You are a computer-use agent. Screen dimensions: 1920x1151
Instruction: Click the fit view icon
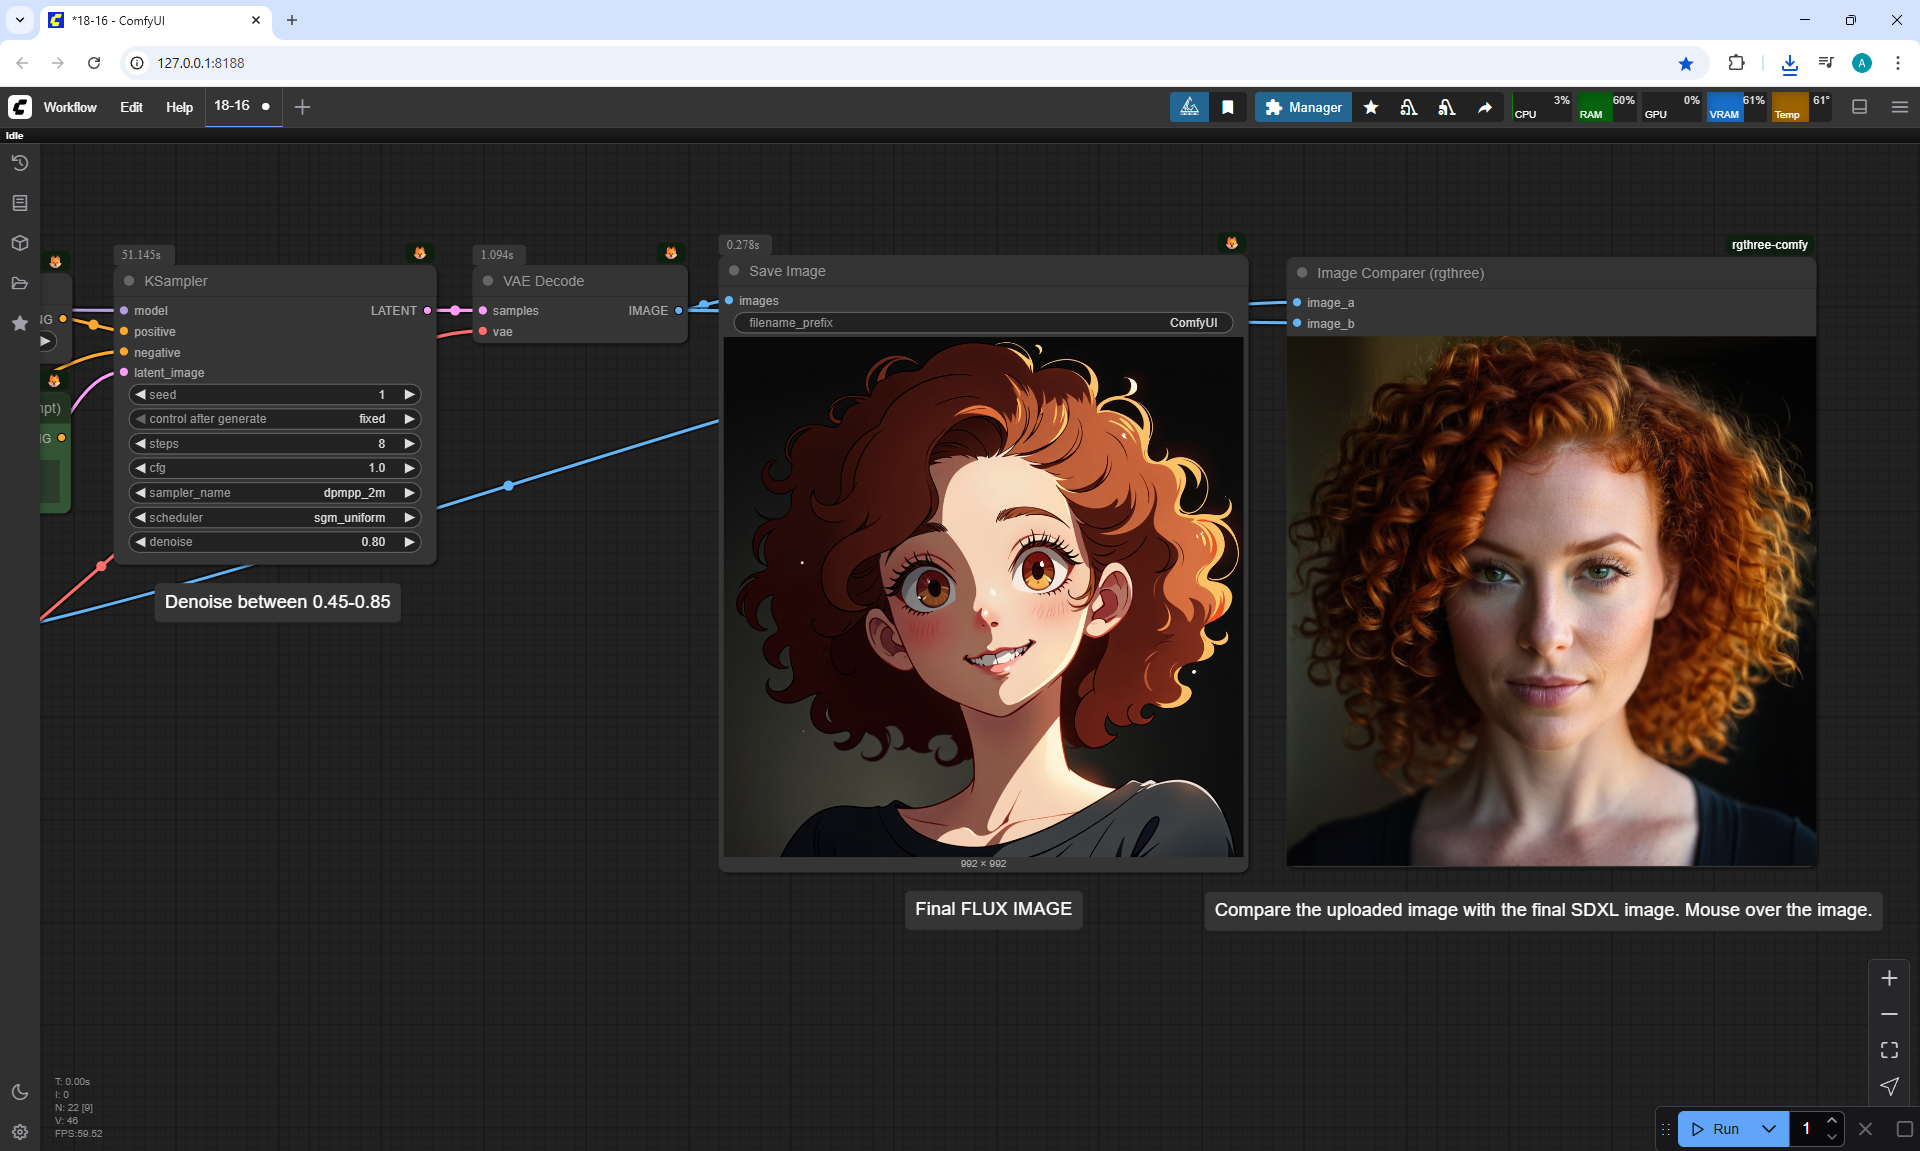coord(1889,1050)
